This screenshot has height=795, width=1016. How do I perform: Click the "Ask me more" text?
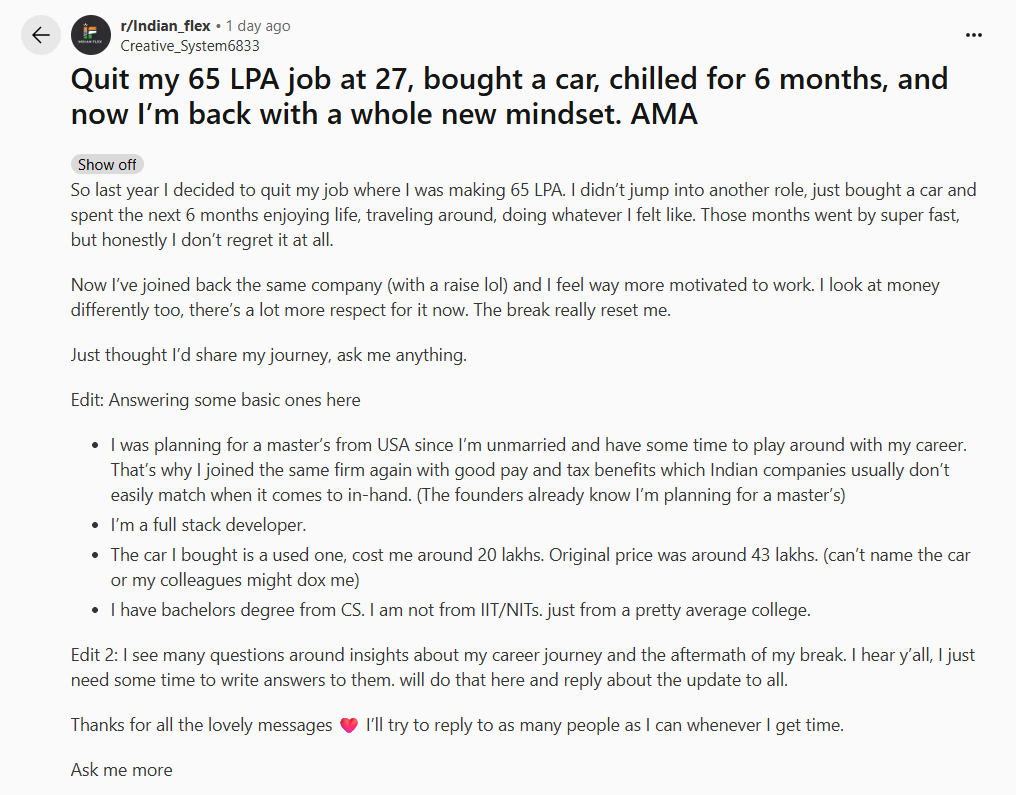[121, 770]
